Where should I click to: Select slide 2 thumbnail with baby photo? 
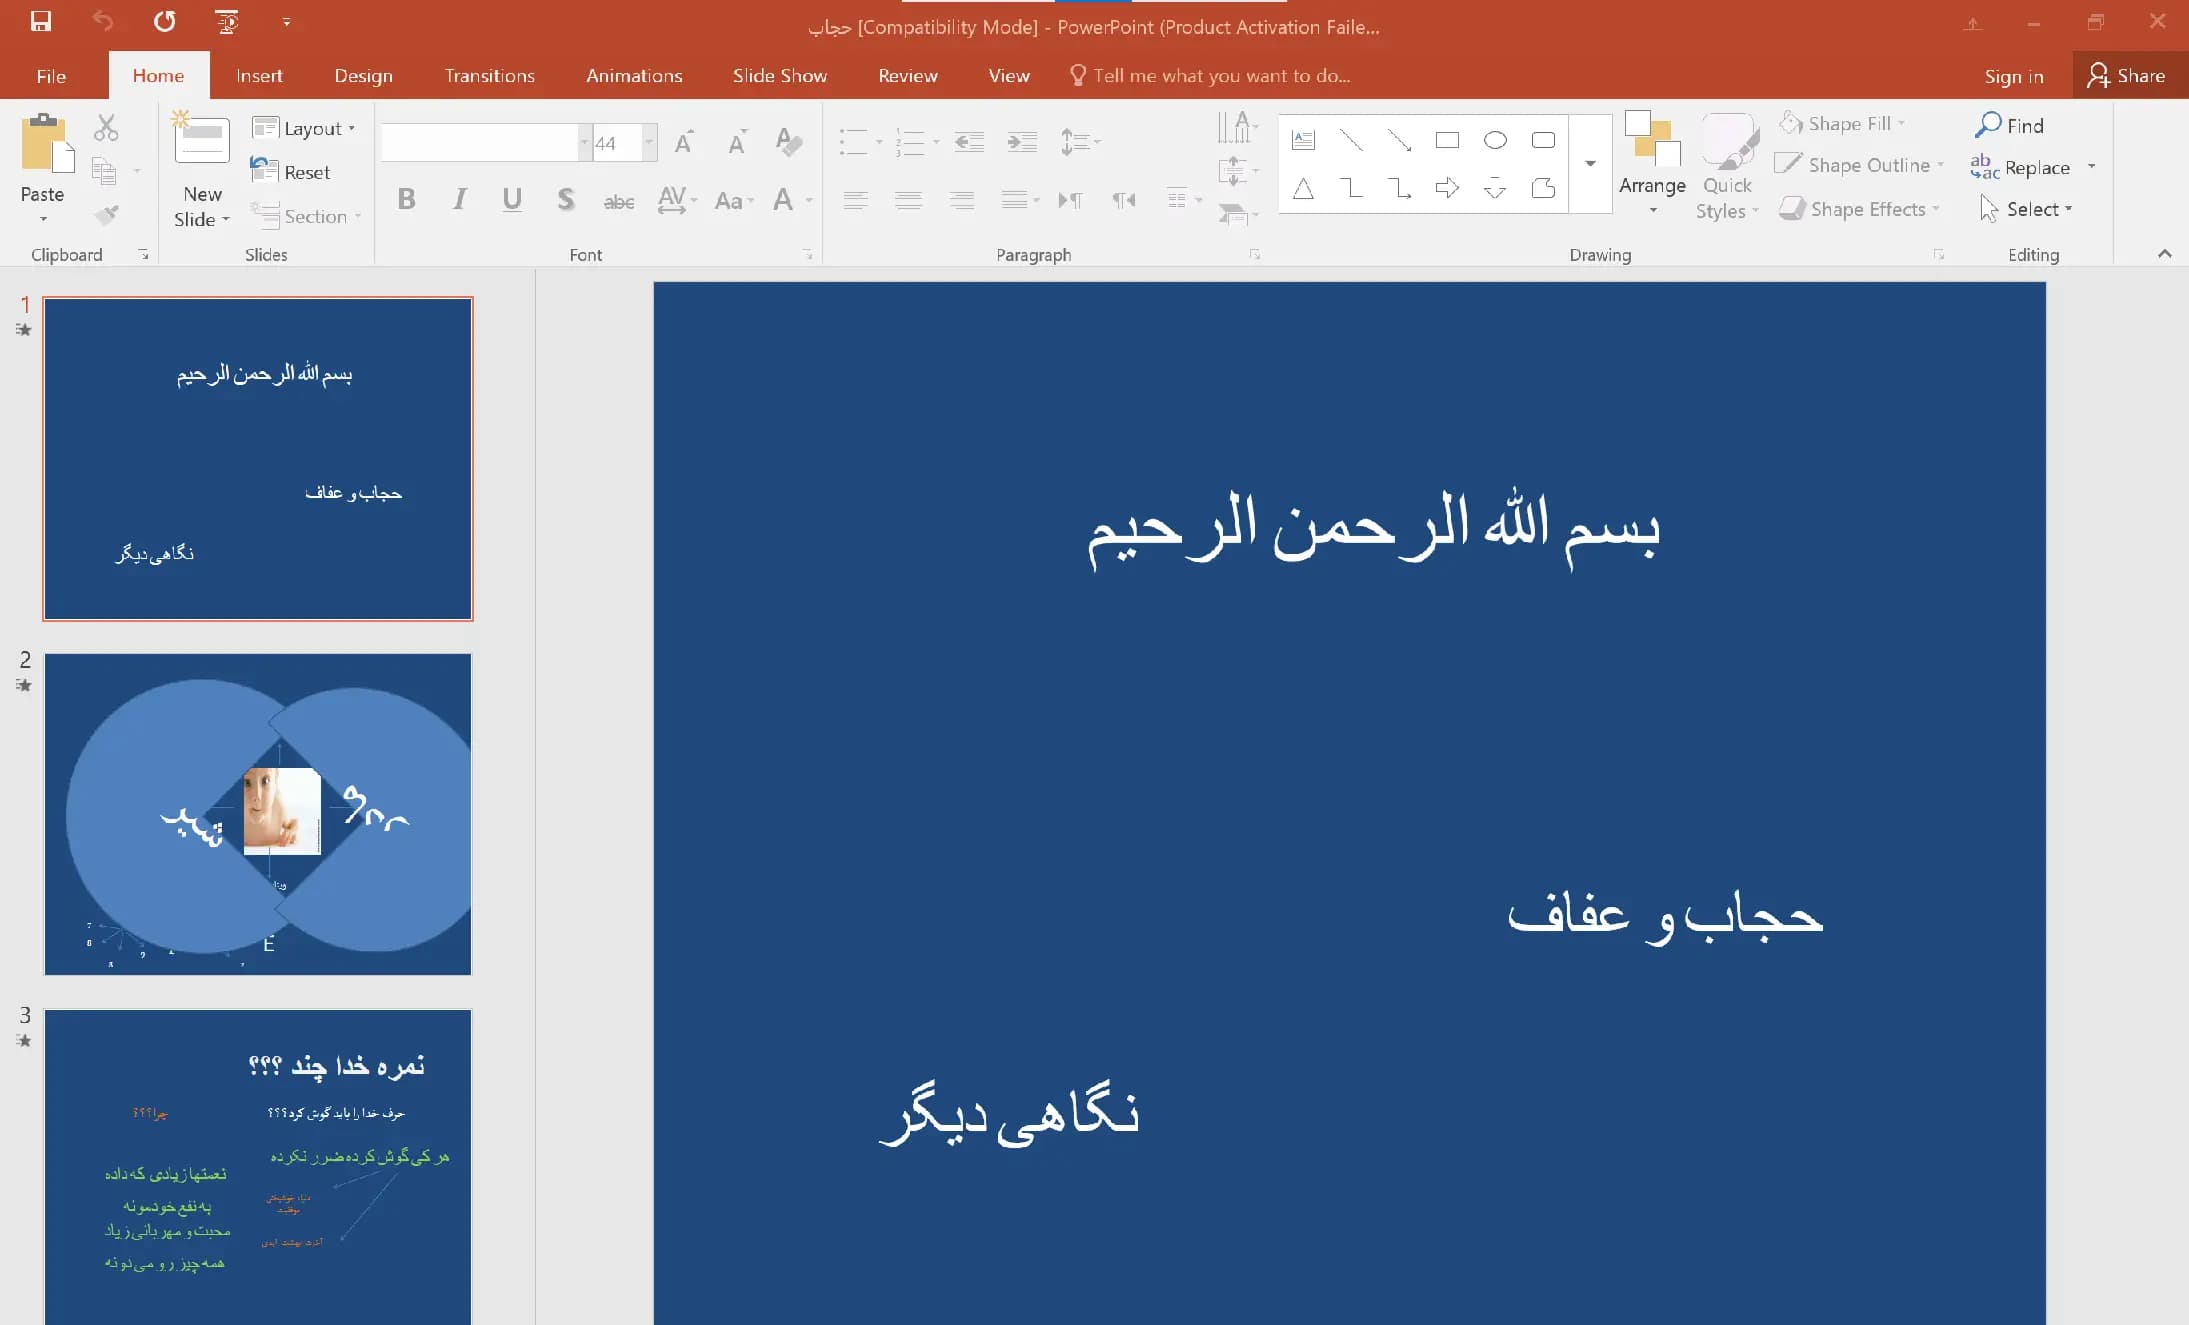(x=258, y=814)
